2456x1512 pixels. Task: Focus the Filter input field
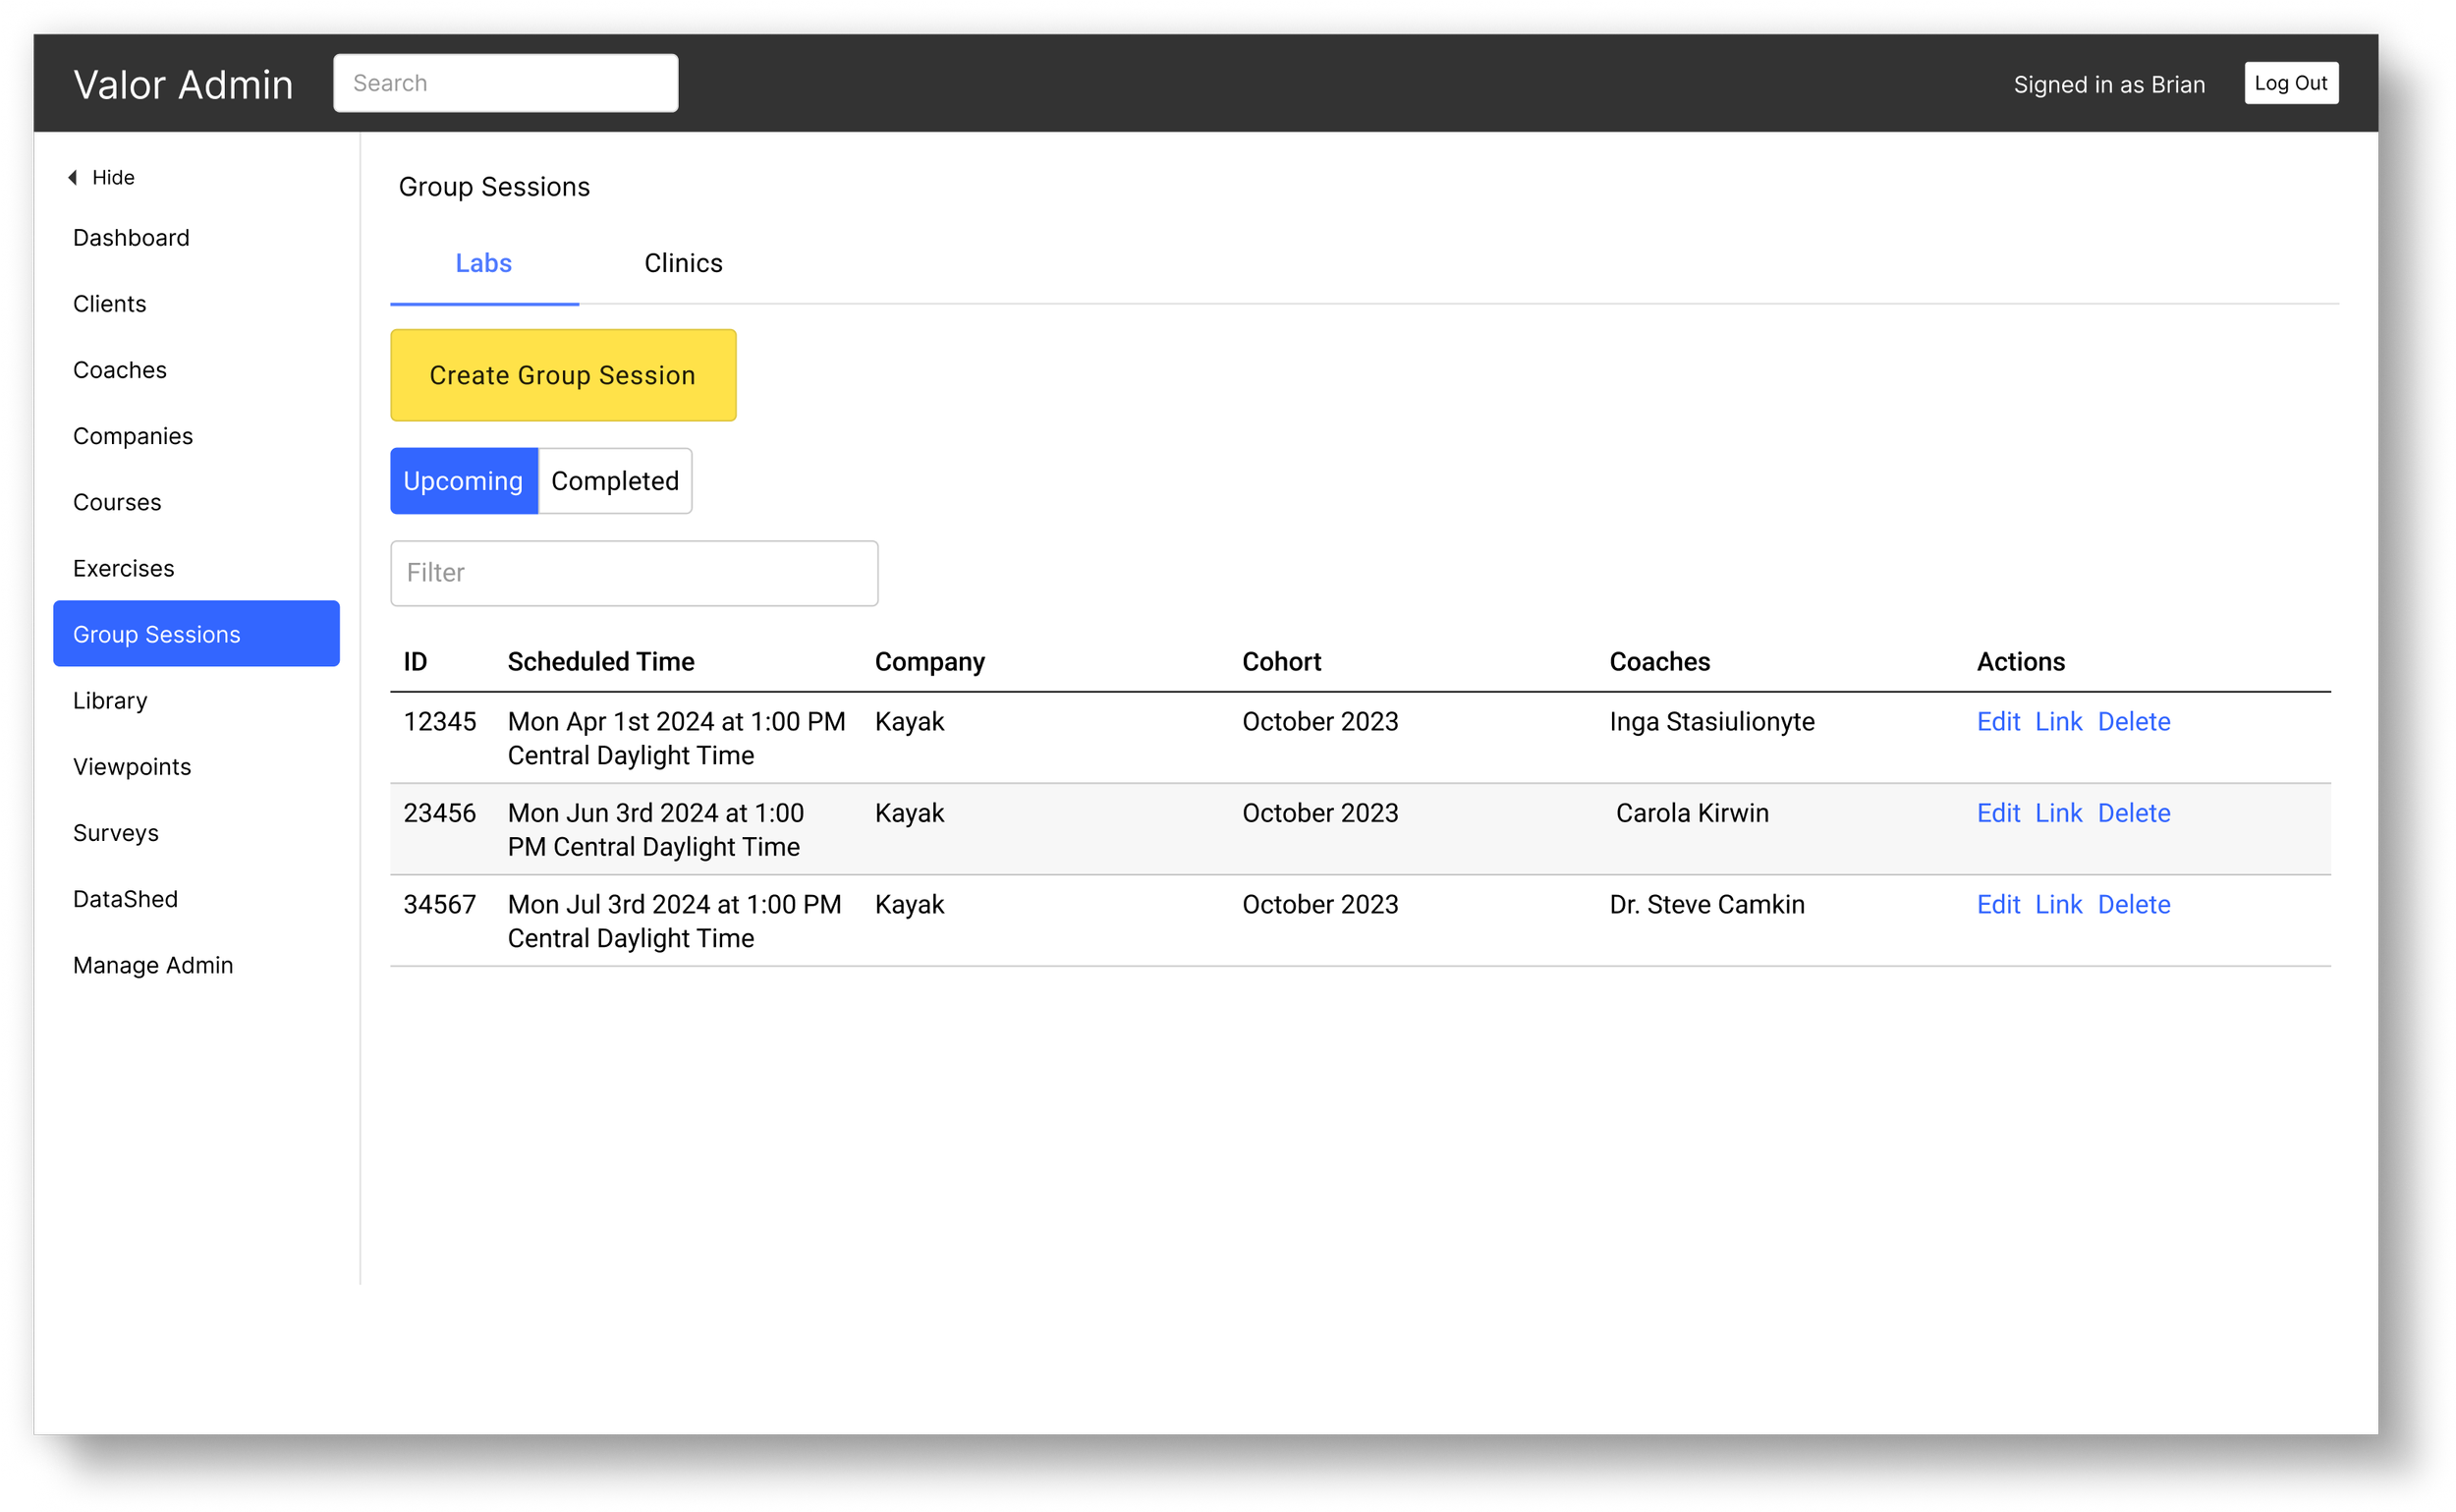tap(634, 573)
